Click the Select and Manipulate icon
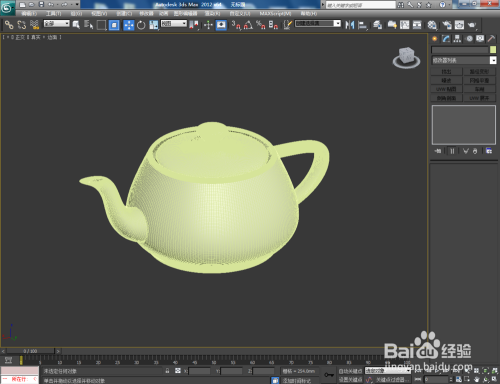This screenshot has width=500, height=384. click(208, 25)
